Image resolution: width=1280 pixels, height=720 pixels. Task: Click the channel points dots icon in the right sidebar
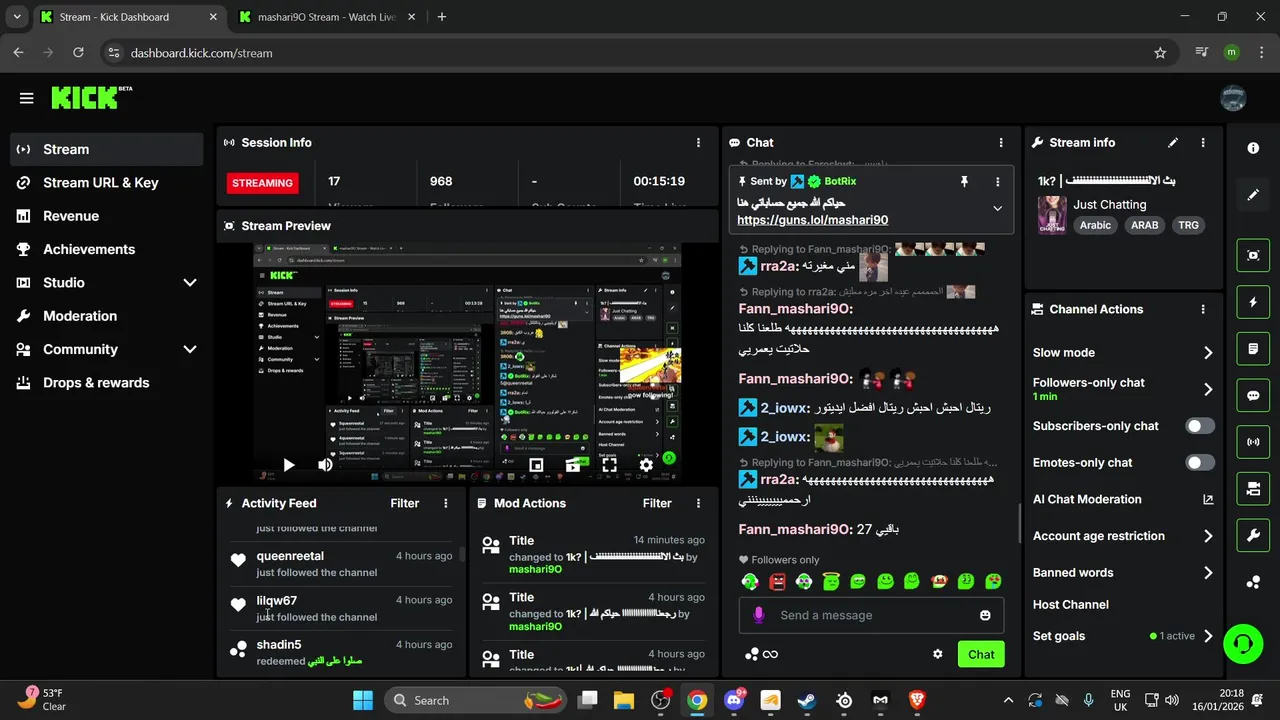[1253, 583]
